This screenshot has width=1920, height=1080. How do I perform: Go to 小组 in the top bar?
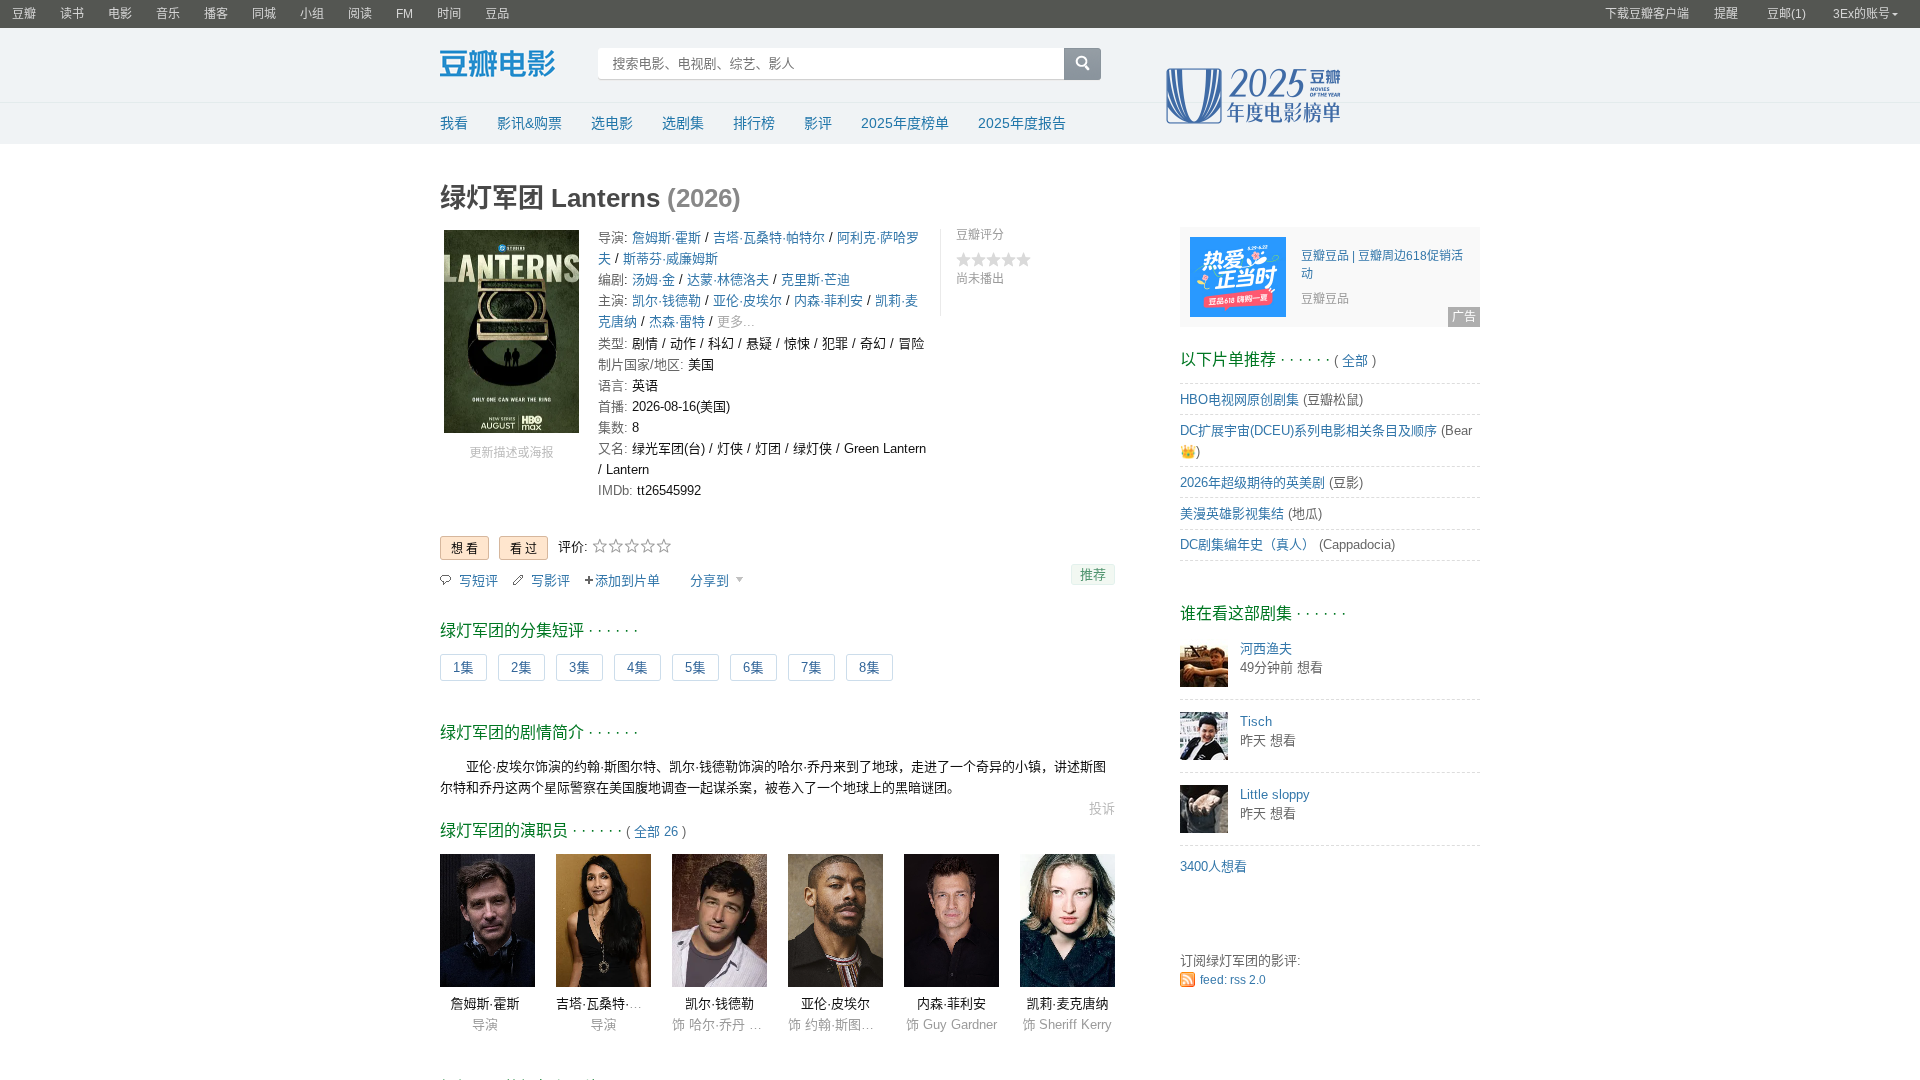coord(312,14)
